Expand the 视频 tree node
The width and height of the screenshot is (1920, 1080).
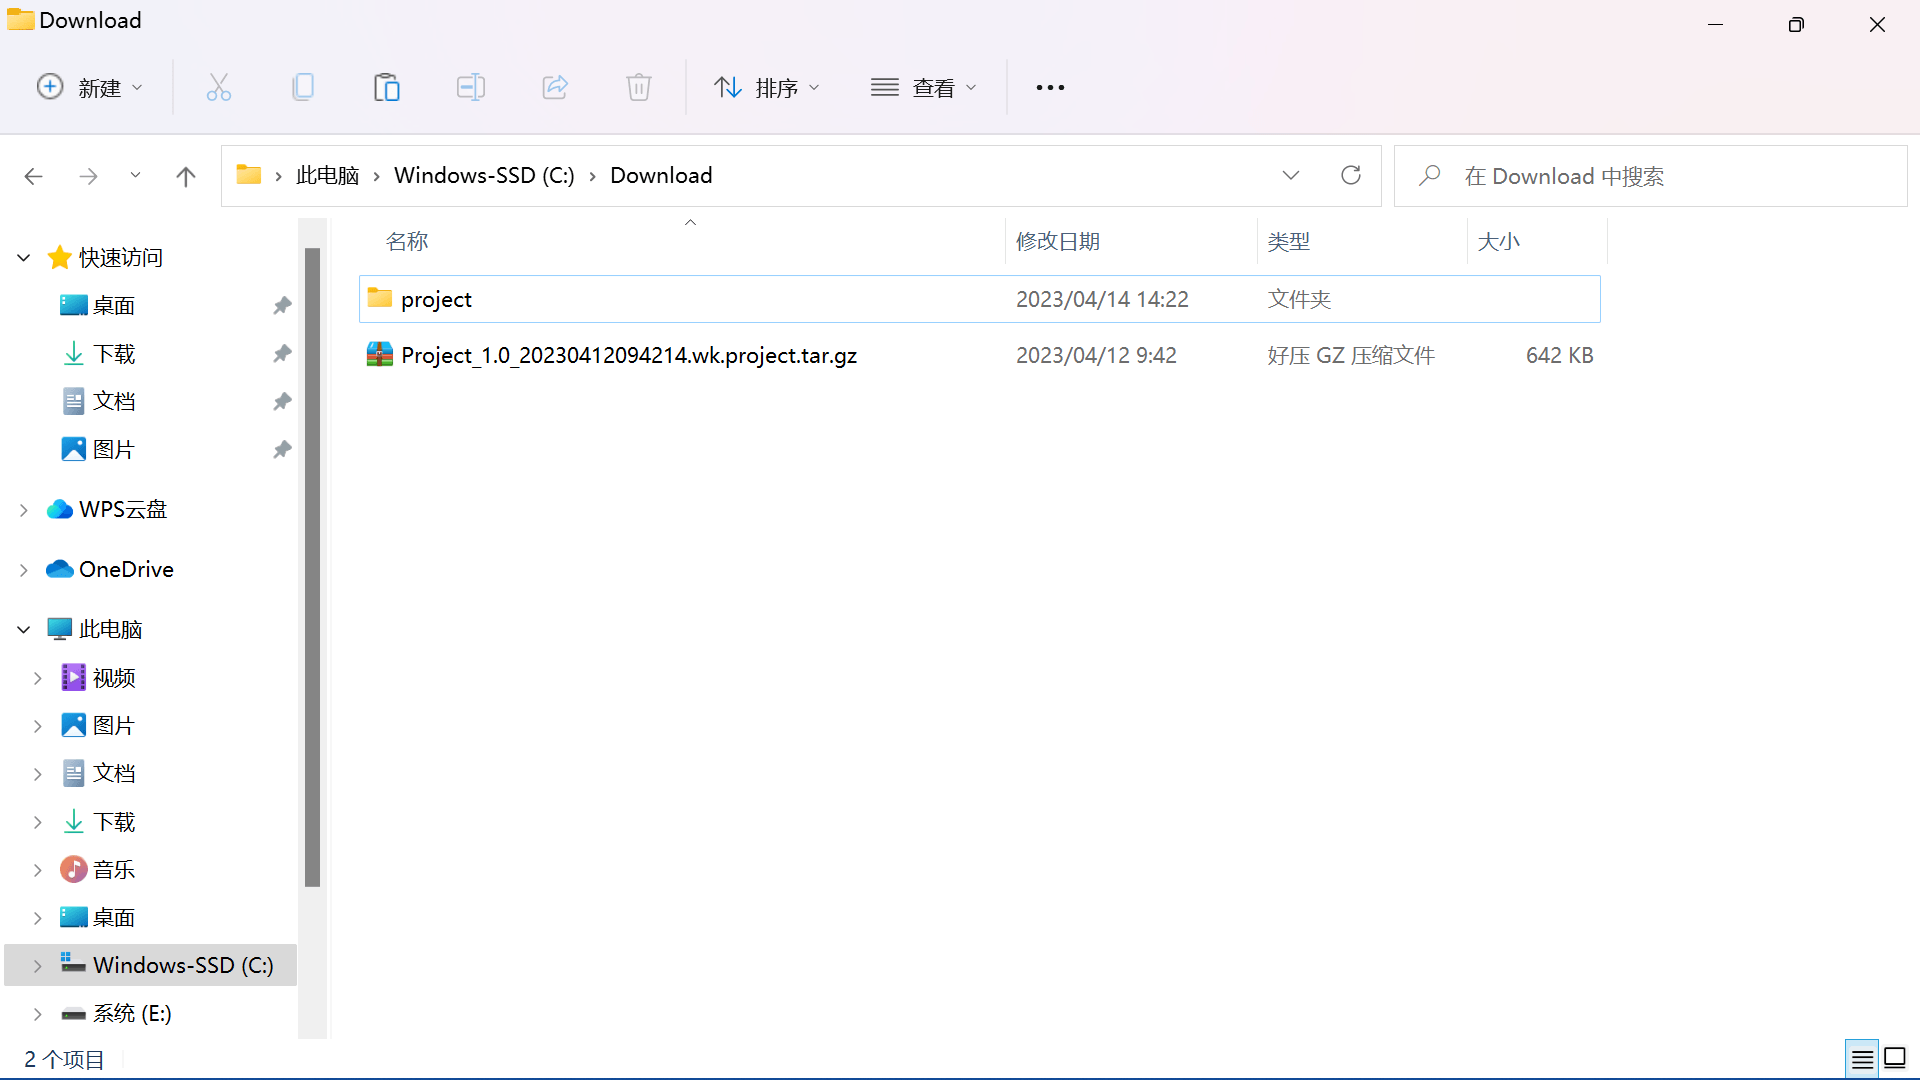click(38, 678)
